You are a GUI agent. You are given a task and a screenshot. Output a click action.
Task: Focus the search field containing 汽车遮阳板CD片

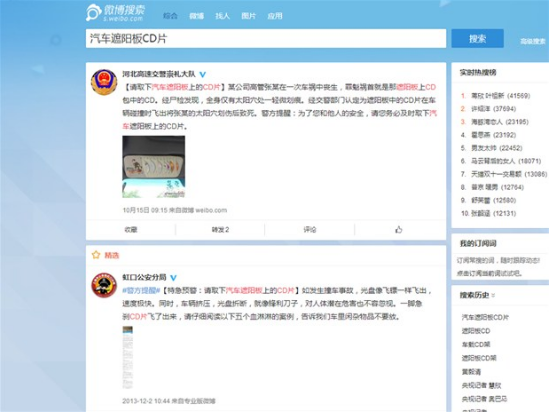(x=266, y=38)
